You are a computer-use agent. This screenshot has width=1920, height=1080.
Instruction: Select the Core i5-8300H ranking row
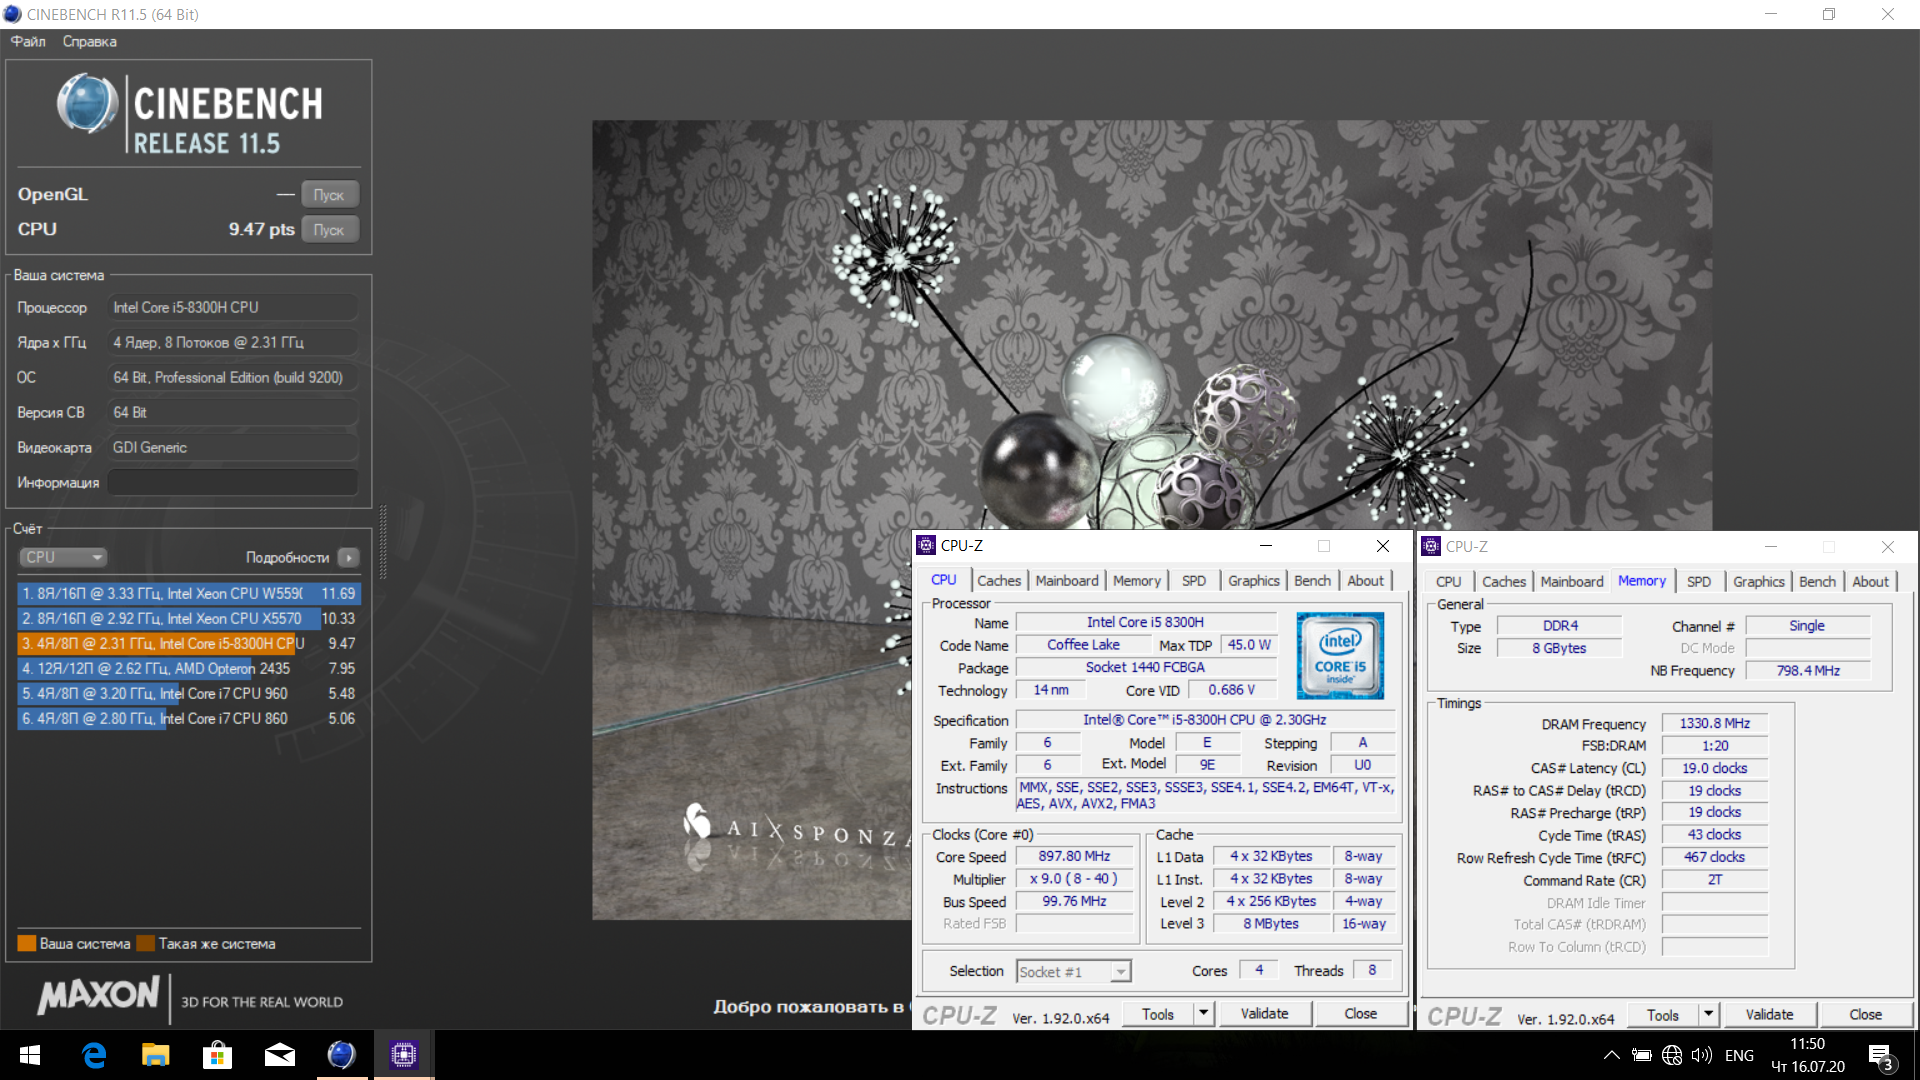pos(189,643)
